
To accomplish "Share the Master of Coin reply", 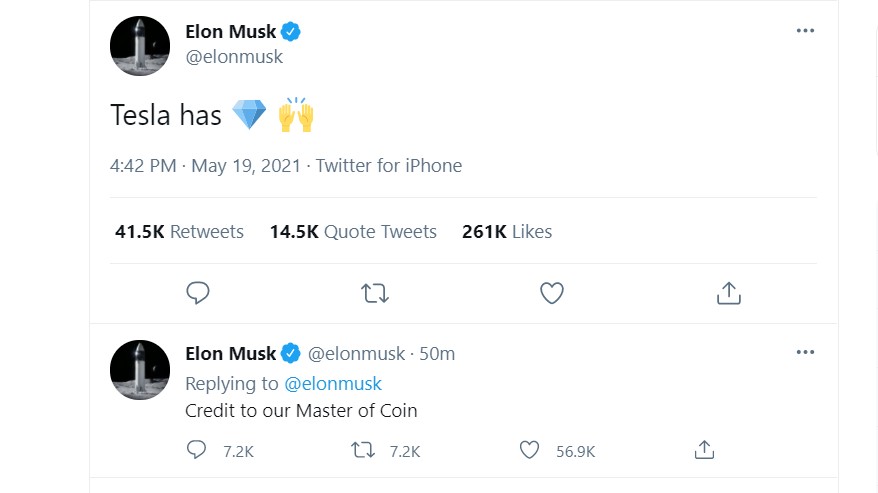I will [704, 451].
